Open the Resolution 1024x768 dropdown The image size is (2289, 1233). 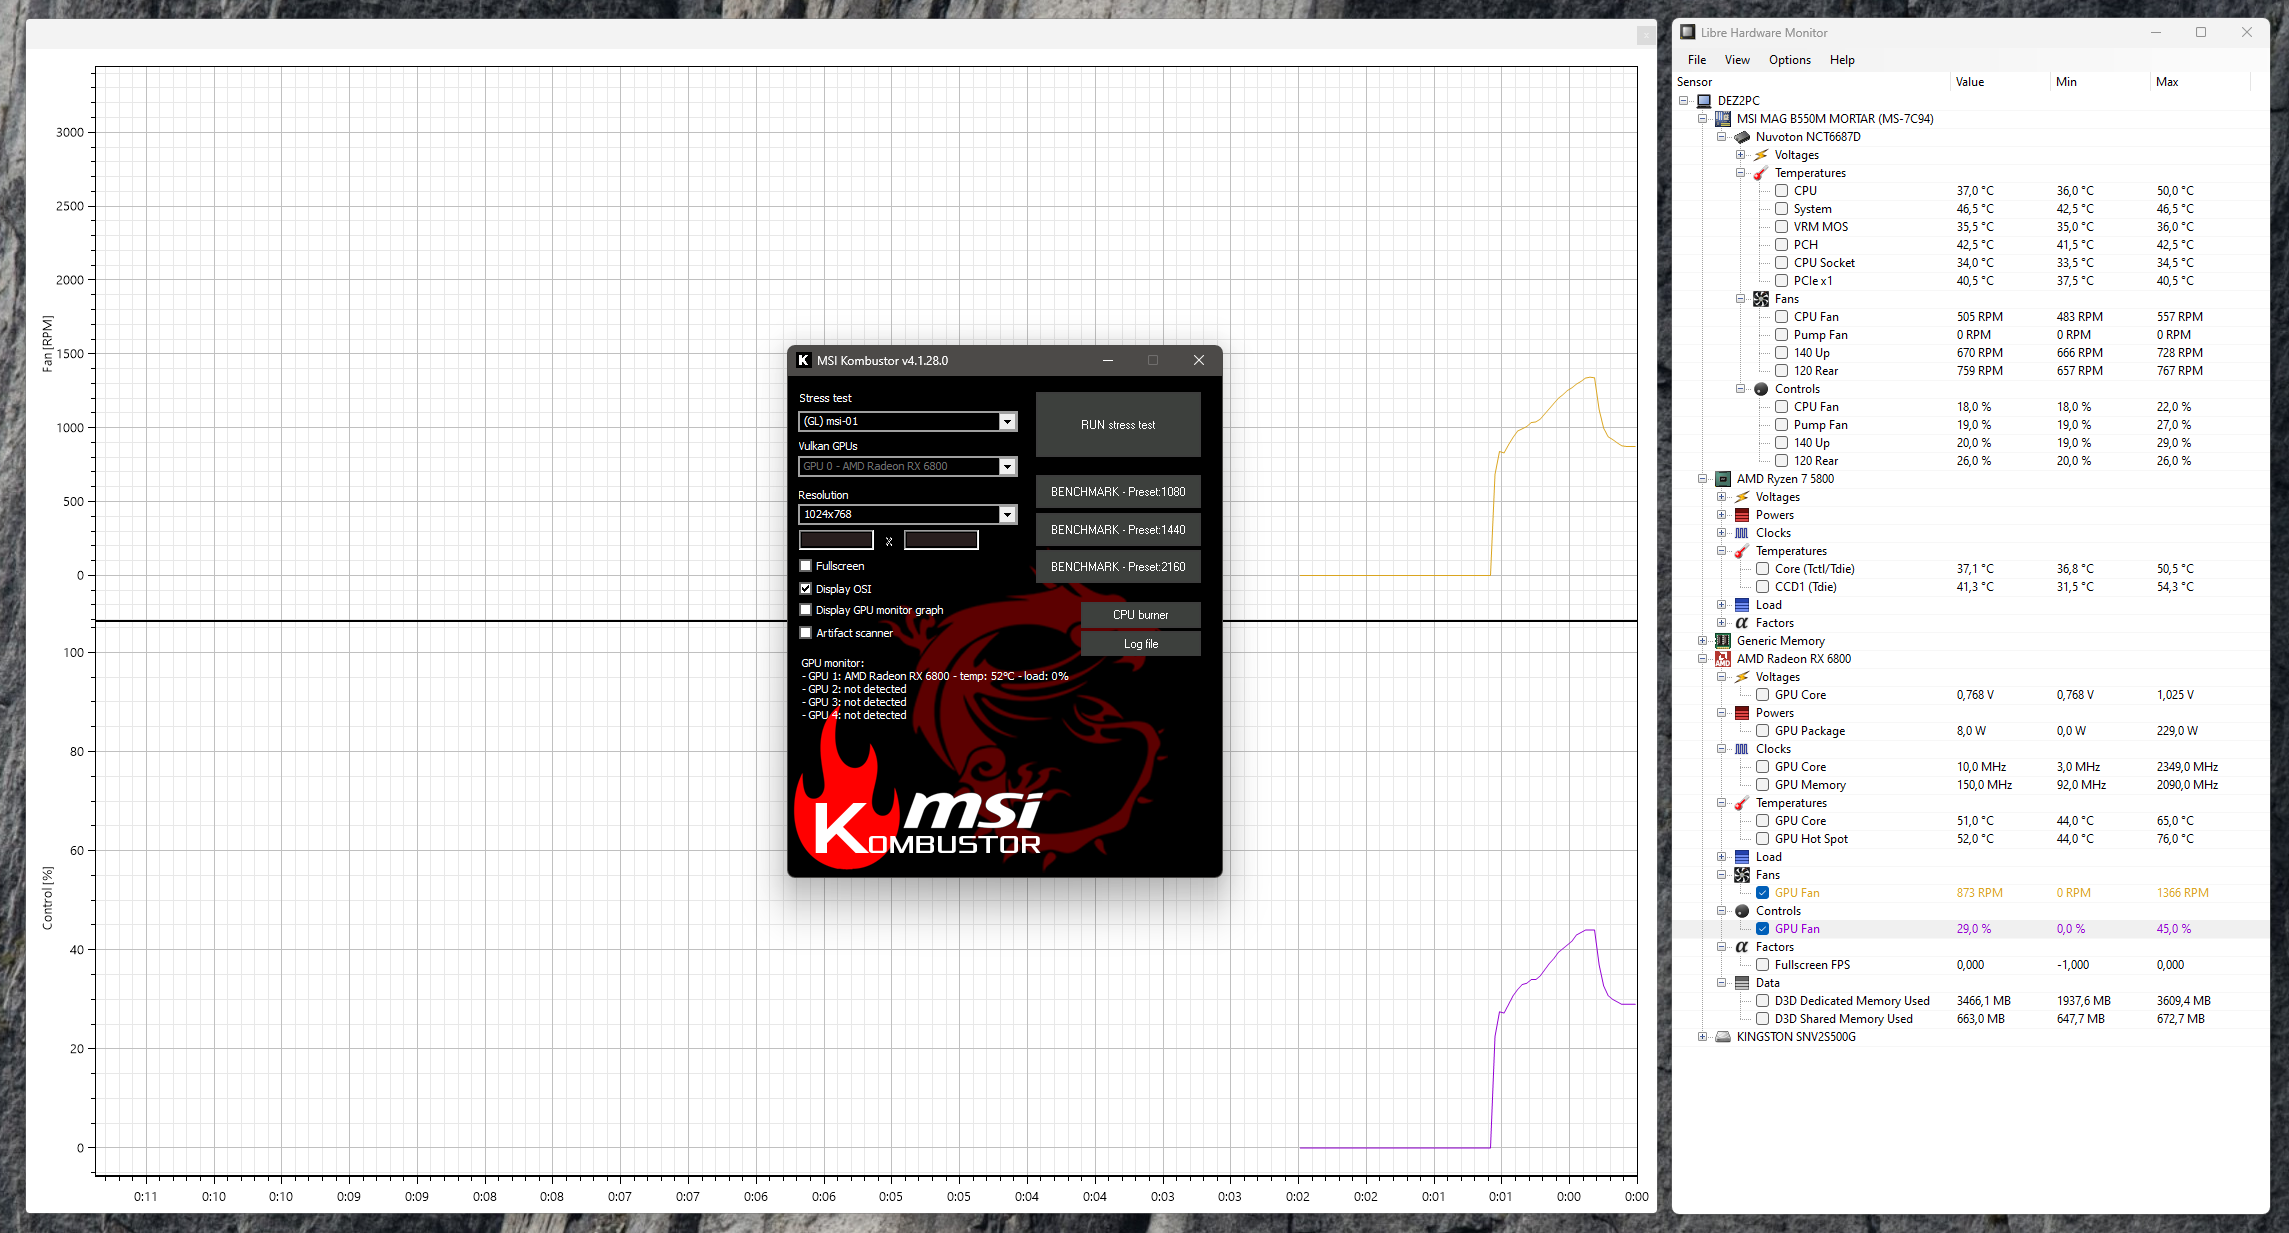pos(1007,515)
